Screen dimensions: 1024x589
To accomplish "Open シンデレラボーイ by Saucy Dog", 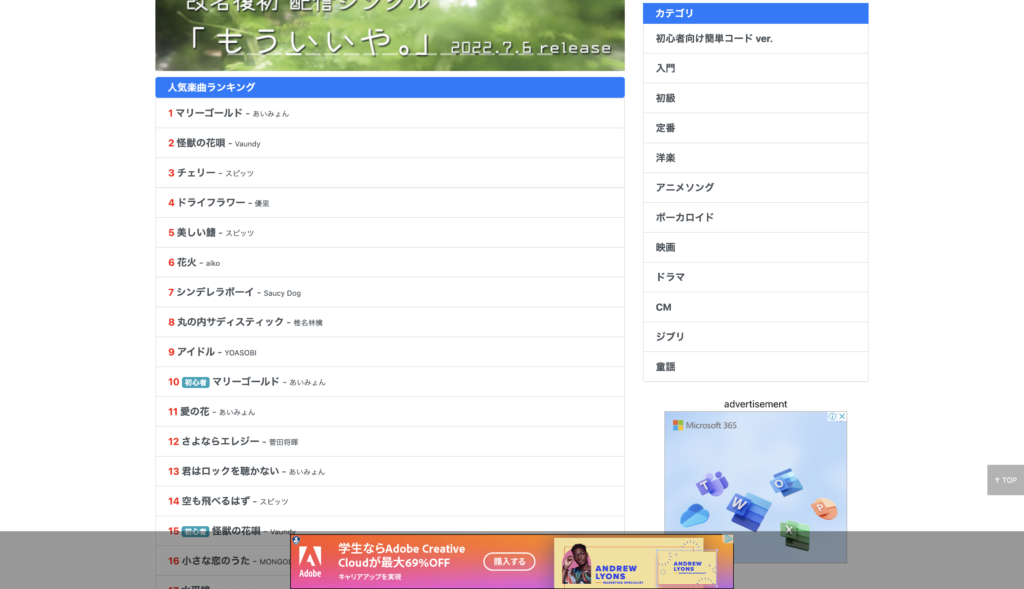I will (215, 292).
